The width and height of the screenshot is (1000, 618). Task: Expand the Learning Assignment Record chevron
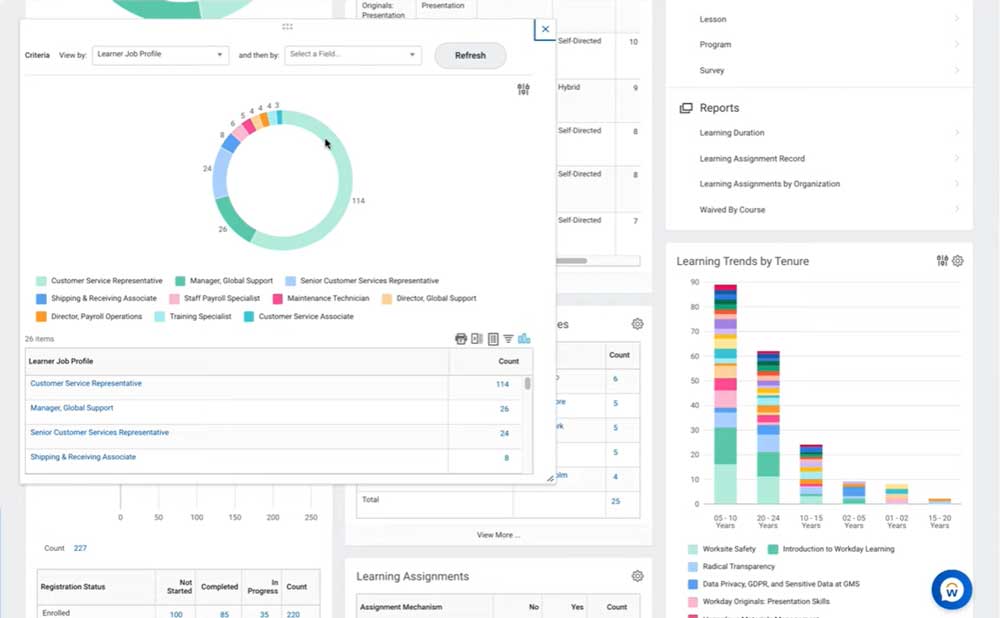957,158
